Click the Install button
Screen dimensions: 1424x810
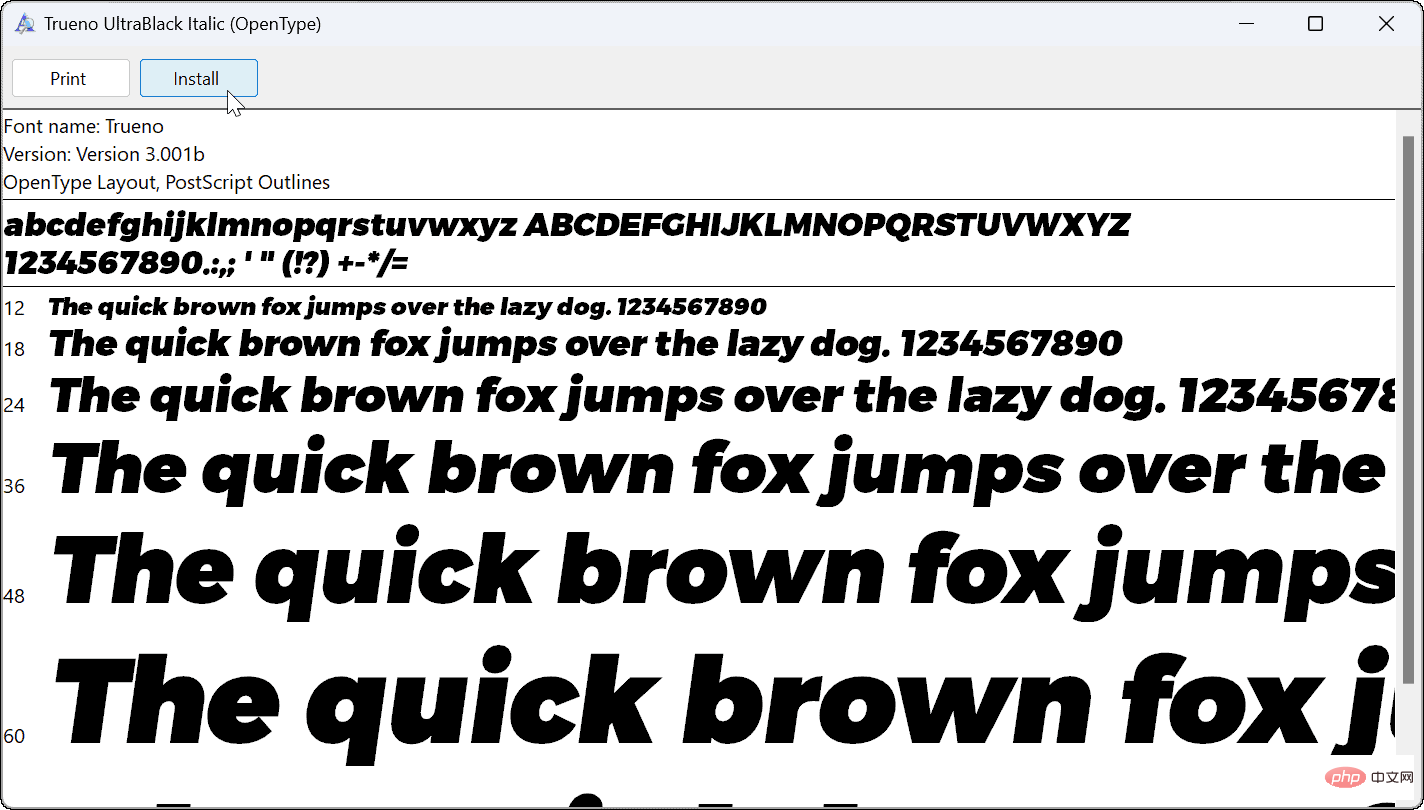(199, 78)
